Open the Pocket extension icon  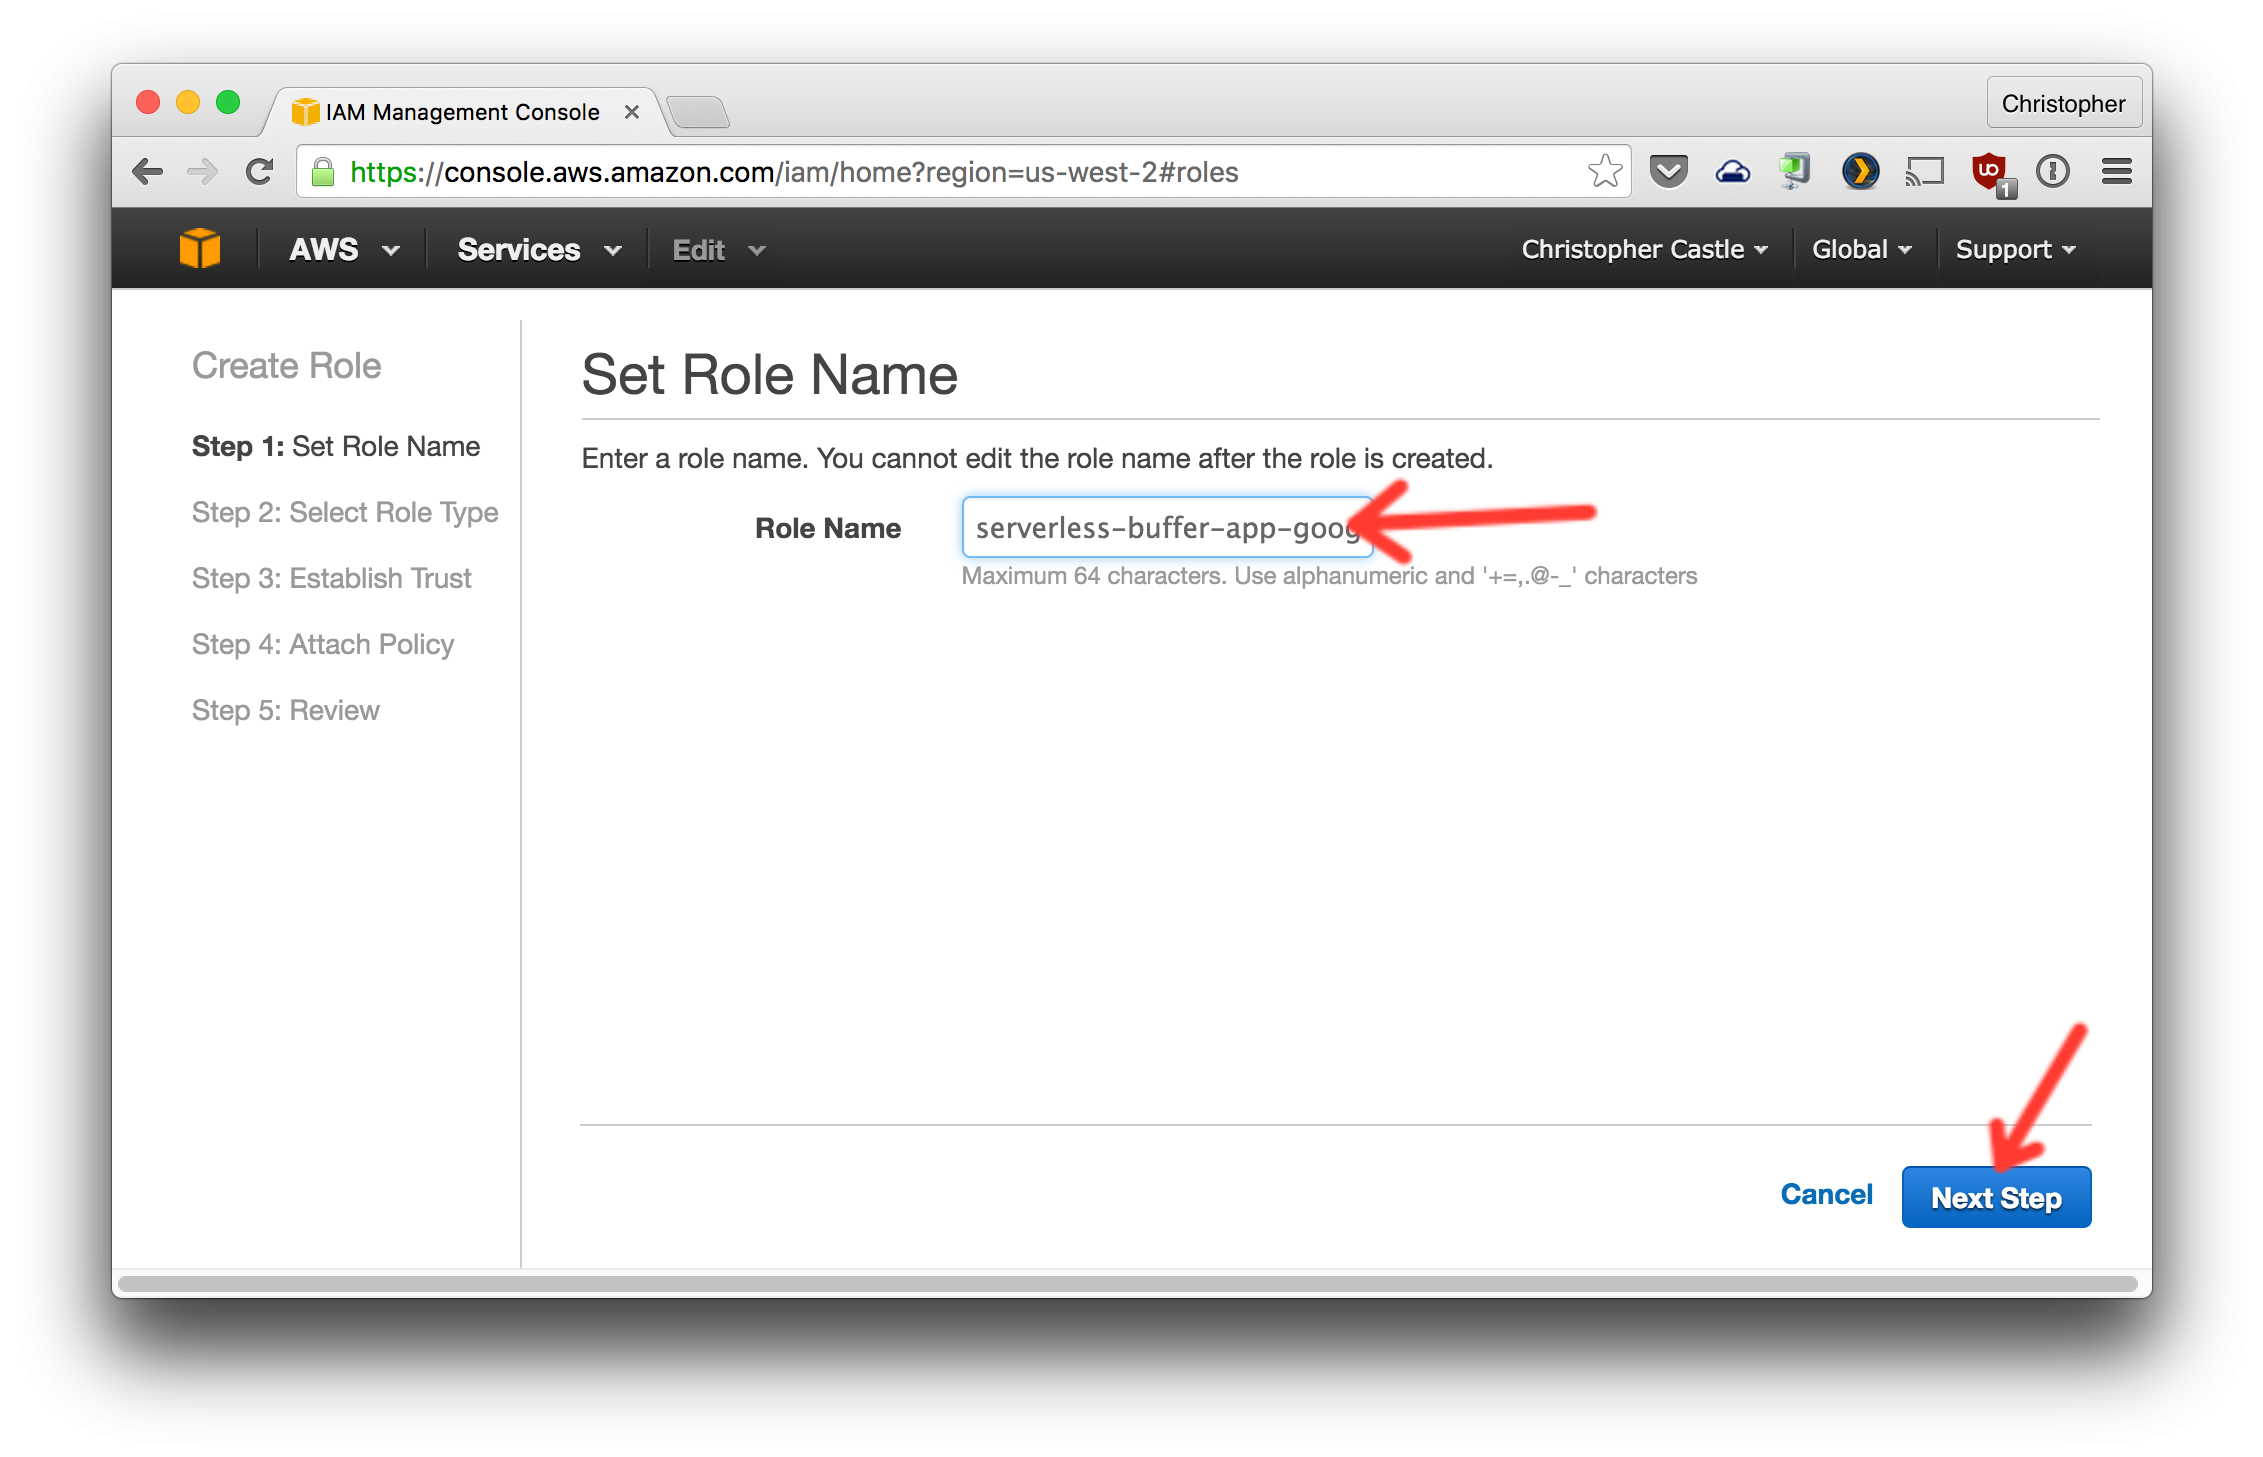click(1668, 172)
